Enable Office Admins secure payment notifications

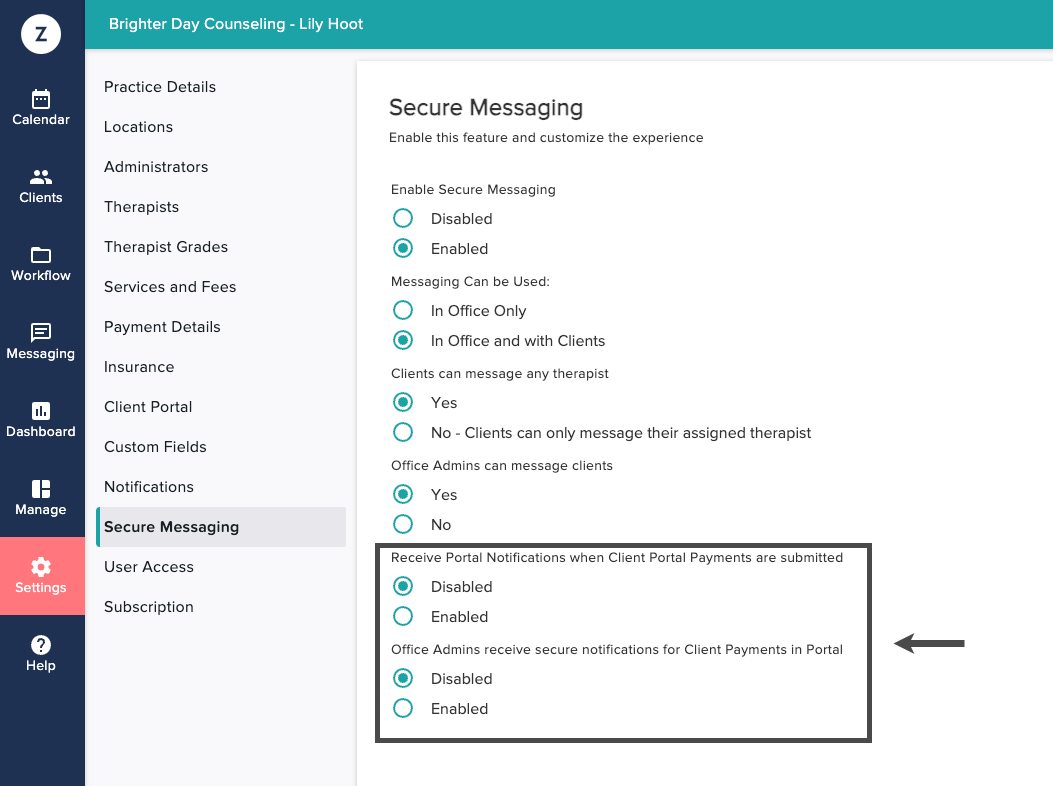(x=403, y=709)
